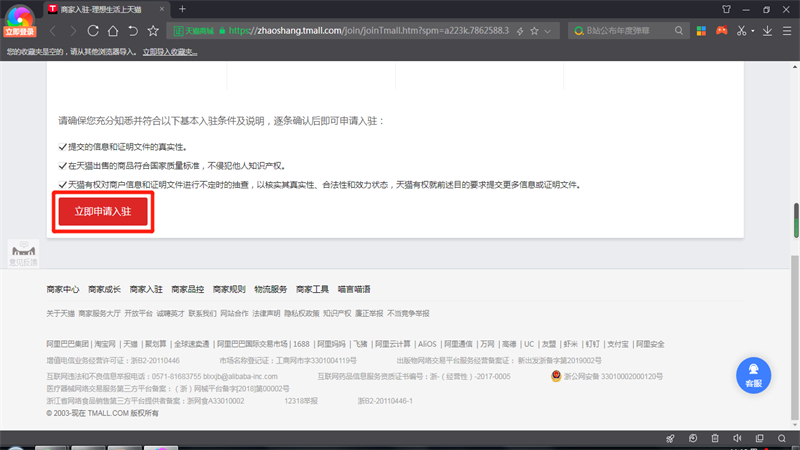Mute sound via the status bar speaker icon
The image size is (800, 450).
736,438
